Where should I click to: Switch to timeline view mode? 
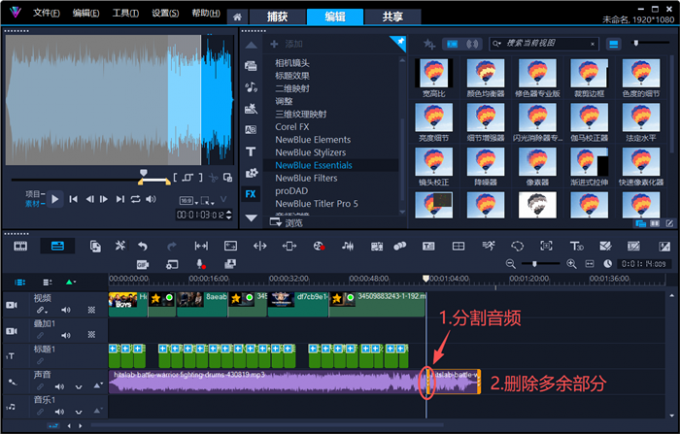tap(57, 246)
